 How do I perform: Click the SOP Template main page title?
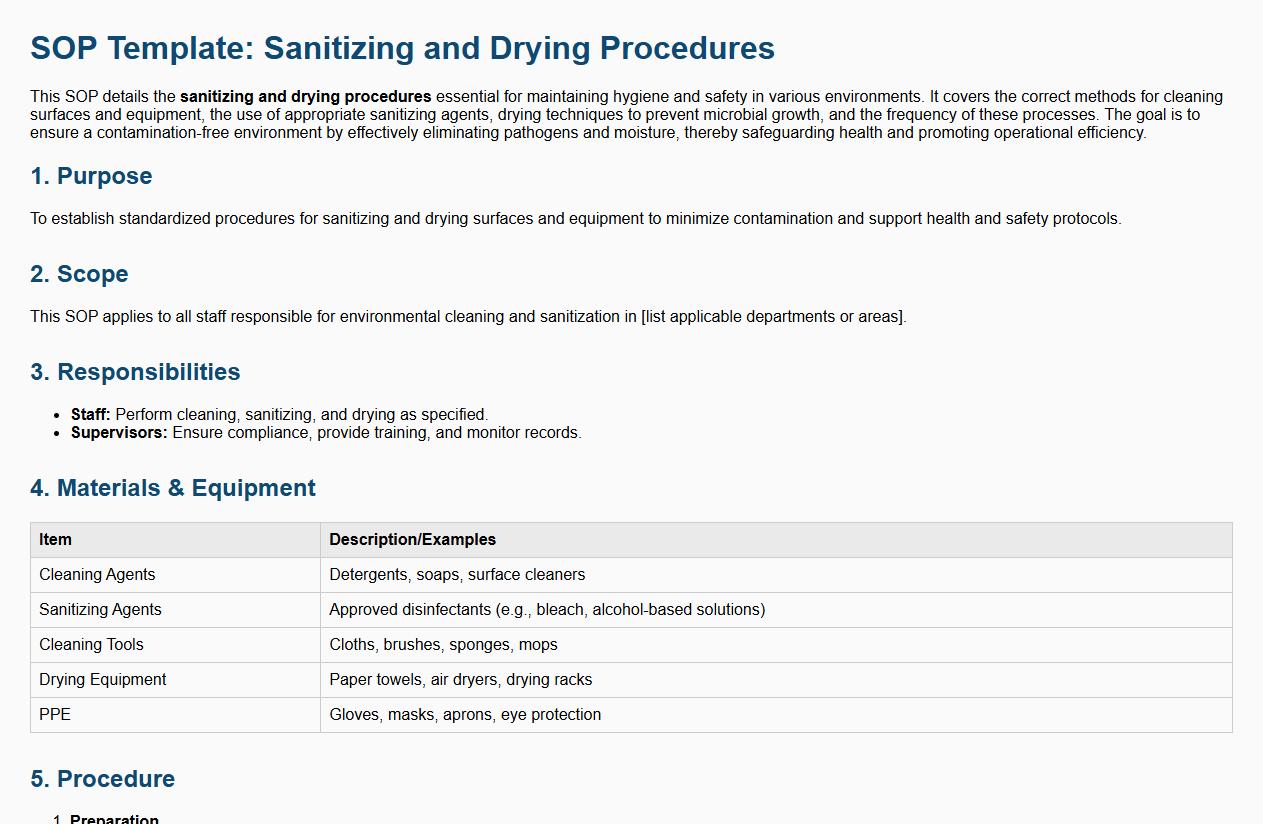click(x=402, y=48)
